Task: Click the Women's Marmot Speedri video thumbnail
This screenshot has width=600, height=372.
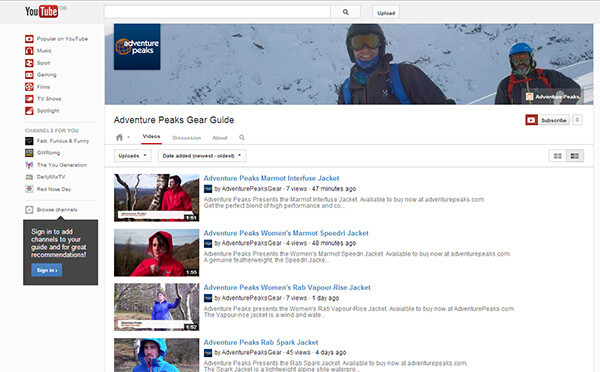Action: [x=157, y=253]
